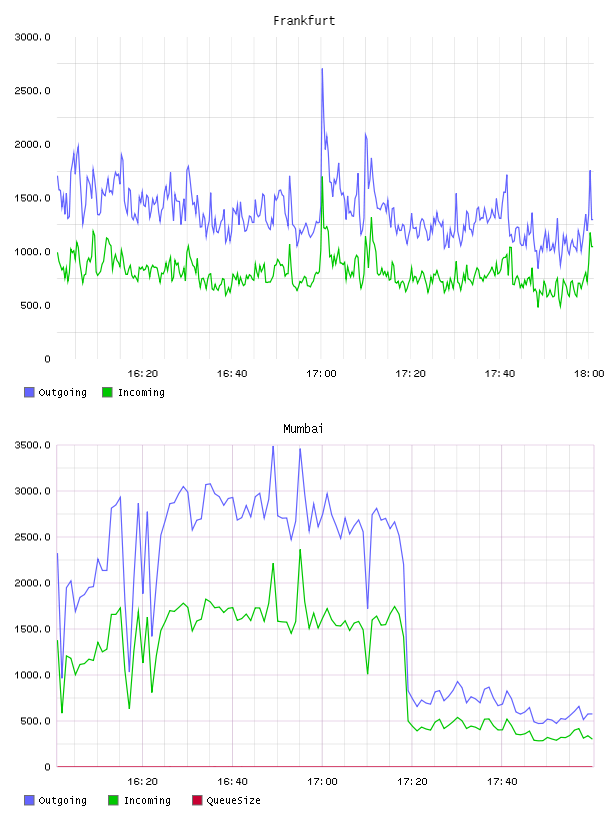Click the 16:40 time label on Mumbai chart

(232, 781)
